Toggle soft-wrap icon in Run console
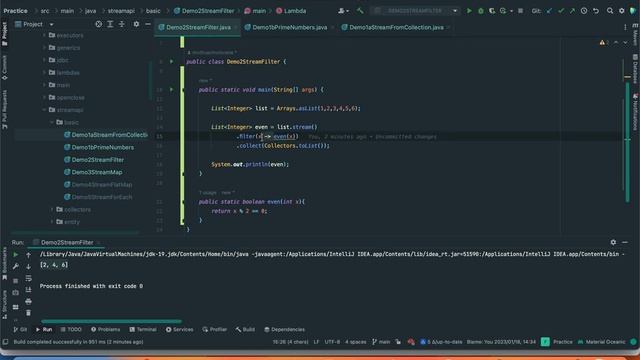Viewport: 640px width, 360px height. click(x=28, y=278)
